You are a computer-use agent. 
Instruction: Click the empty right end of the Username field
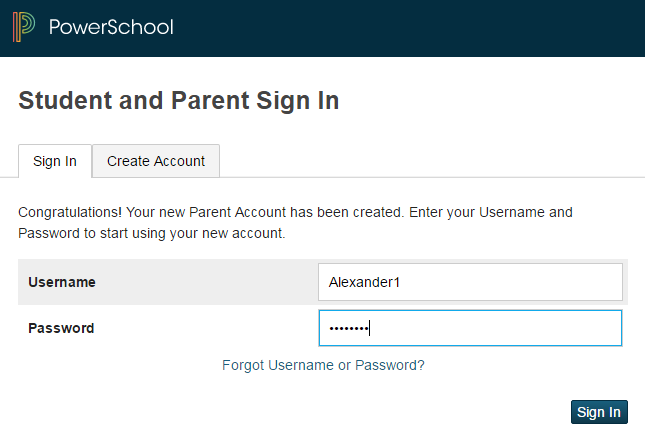(x=535, y=282)
